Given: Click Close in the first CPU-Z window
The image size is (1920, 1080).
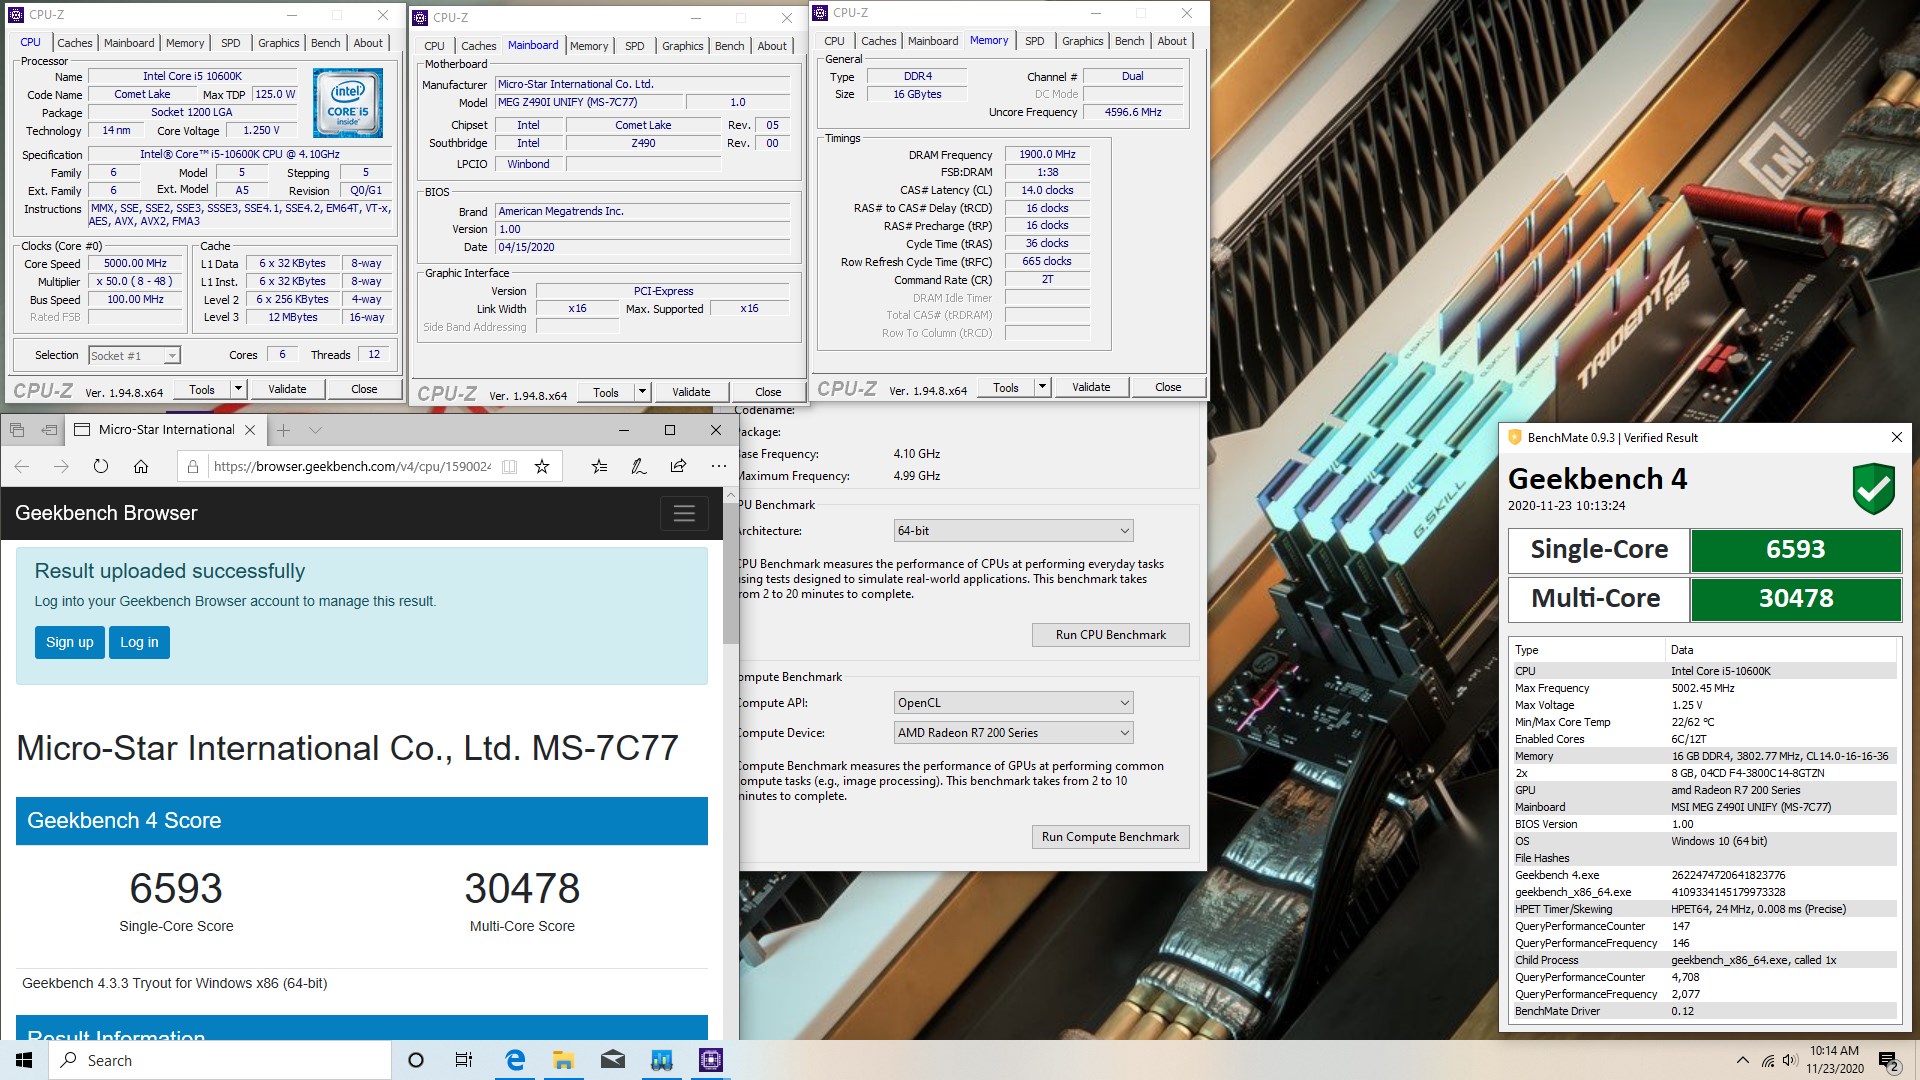Looking at the screenshot, I should (364, 389).
